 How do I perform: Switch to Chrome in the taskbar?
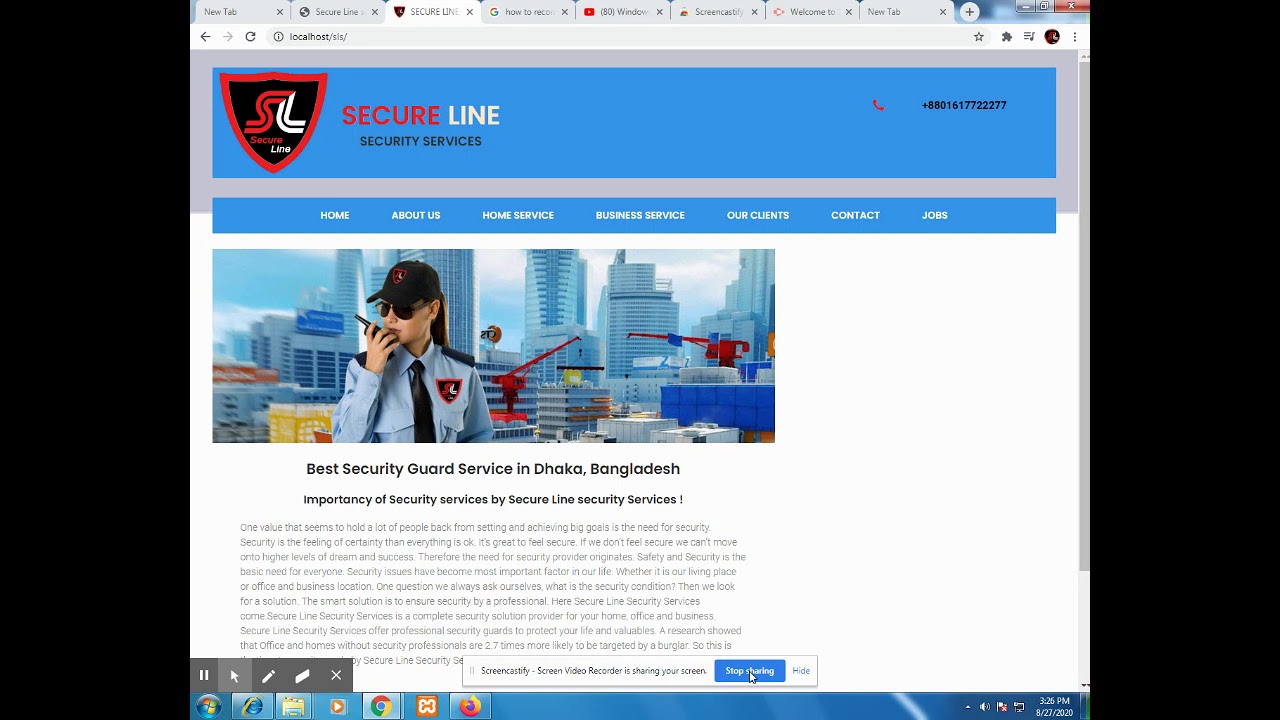(381, 707)
